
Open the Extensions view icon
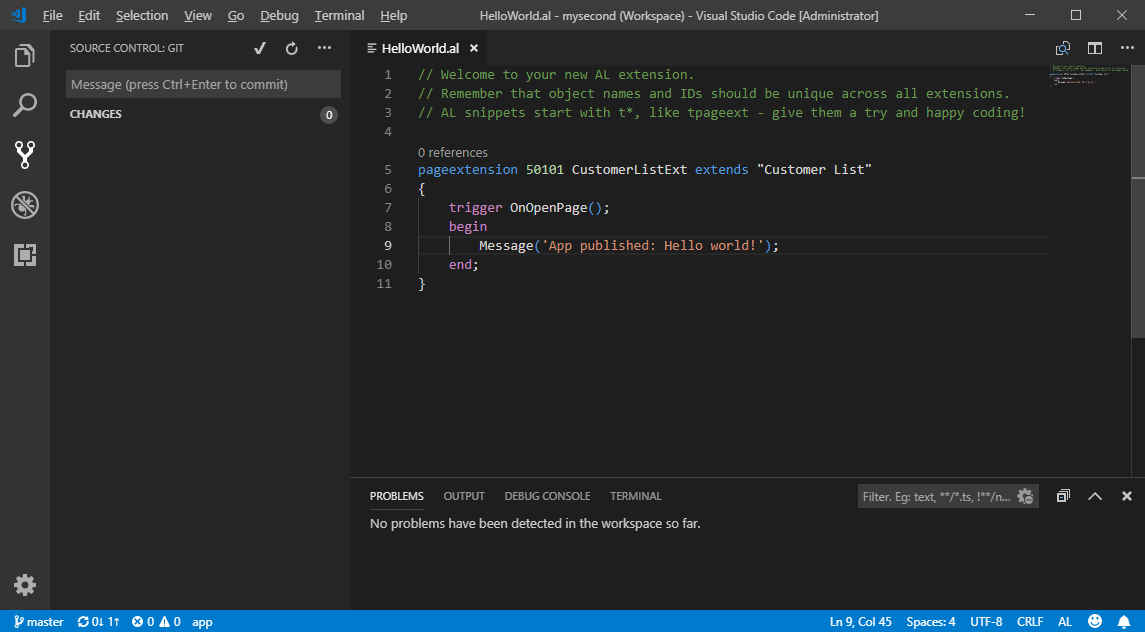coord(25,255)
